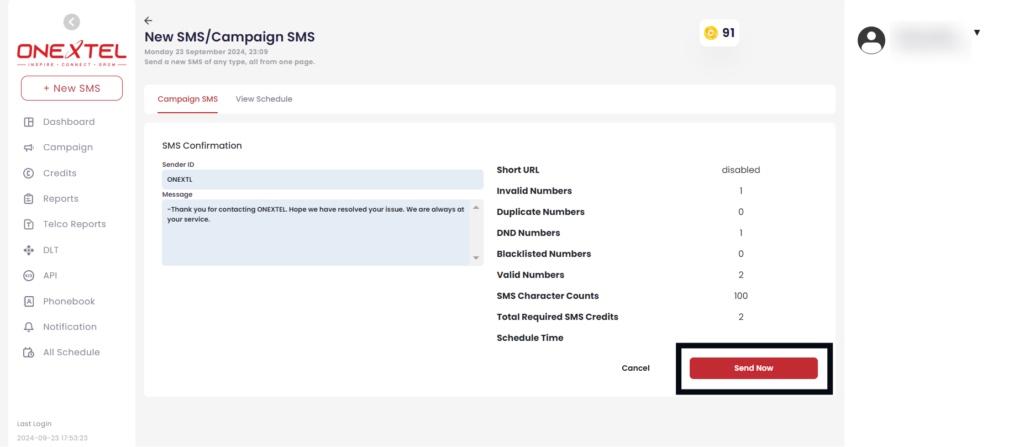The width and height of the screenshot is (1024, 447).
Task: Open DLT from the sidebar
Action: click(51, 250)
